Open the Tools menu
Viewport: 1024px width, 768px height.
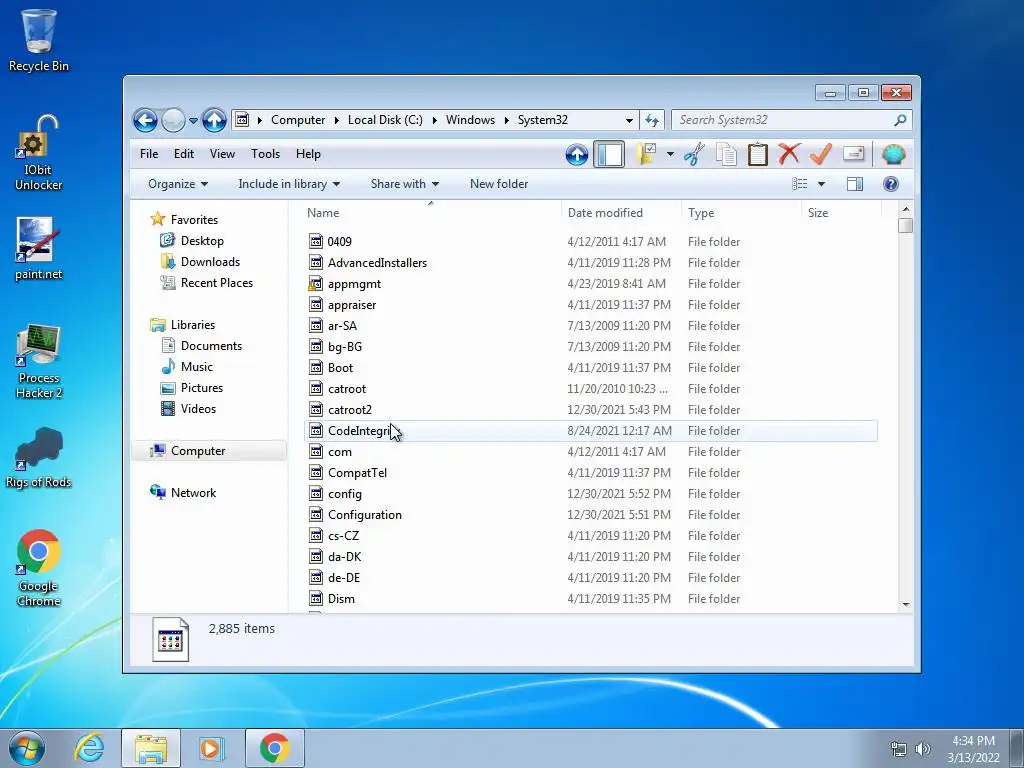(265, 154)
